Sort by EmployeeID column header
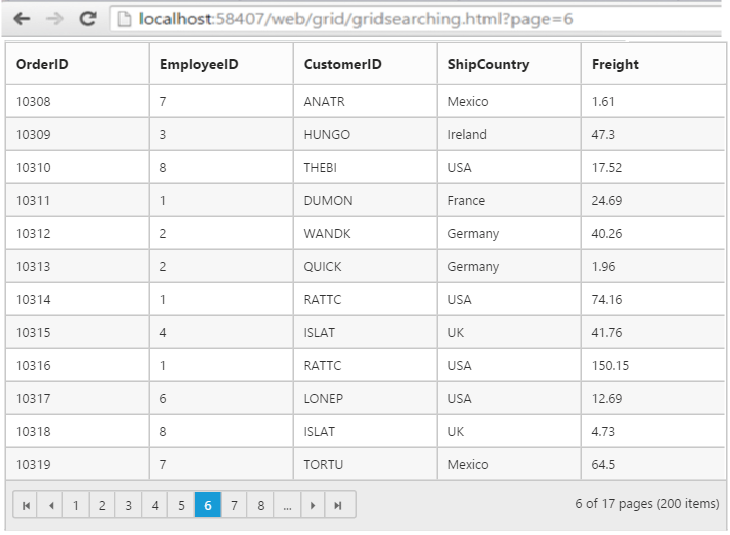This screenshot has height=535, width=730. (x=221, y=64)
